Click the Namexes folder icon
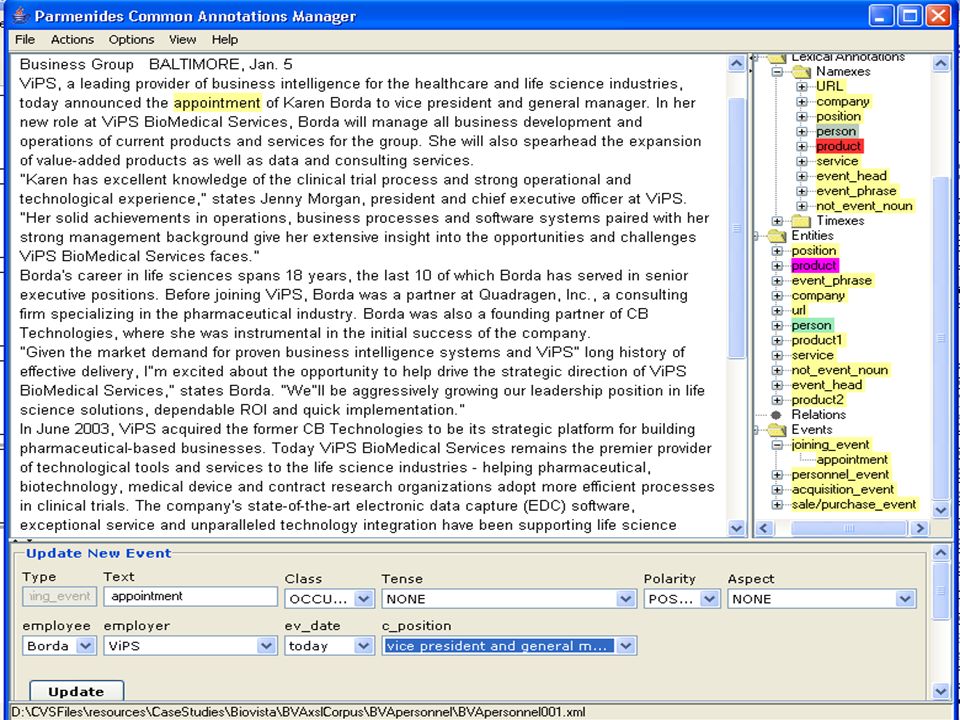 pyautogui.click(x=801, y=72)
